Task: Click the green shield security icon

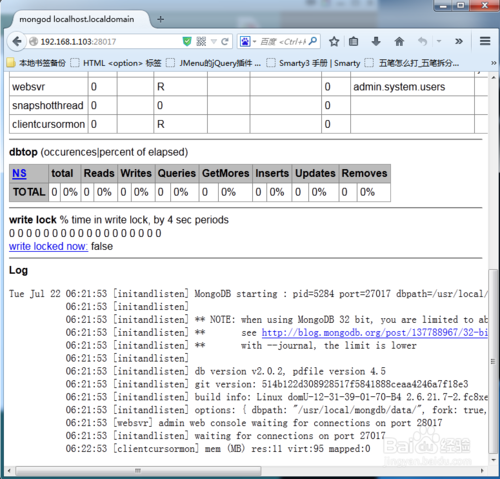Action: click(x=187, y=42)
